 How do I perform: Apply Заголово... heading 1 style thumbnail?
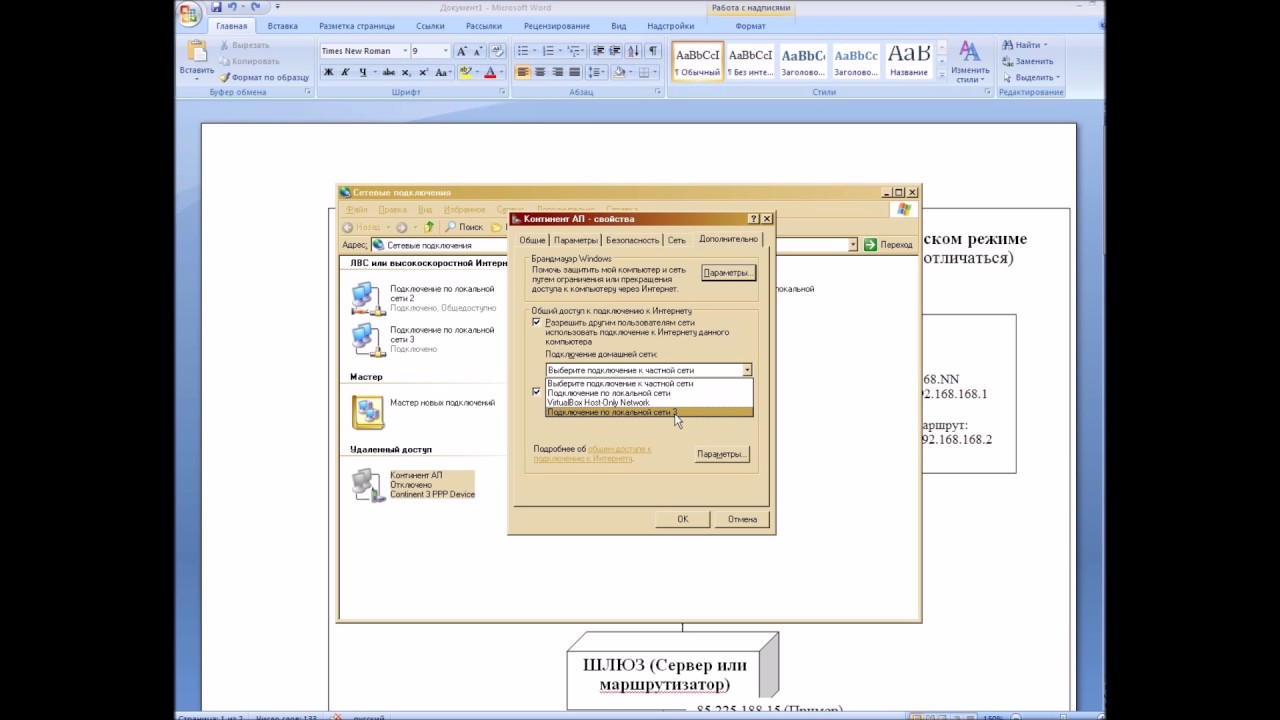tap(803, 60)
